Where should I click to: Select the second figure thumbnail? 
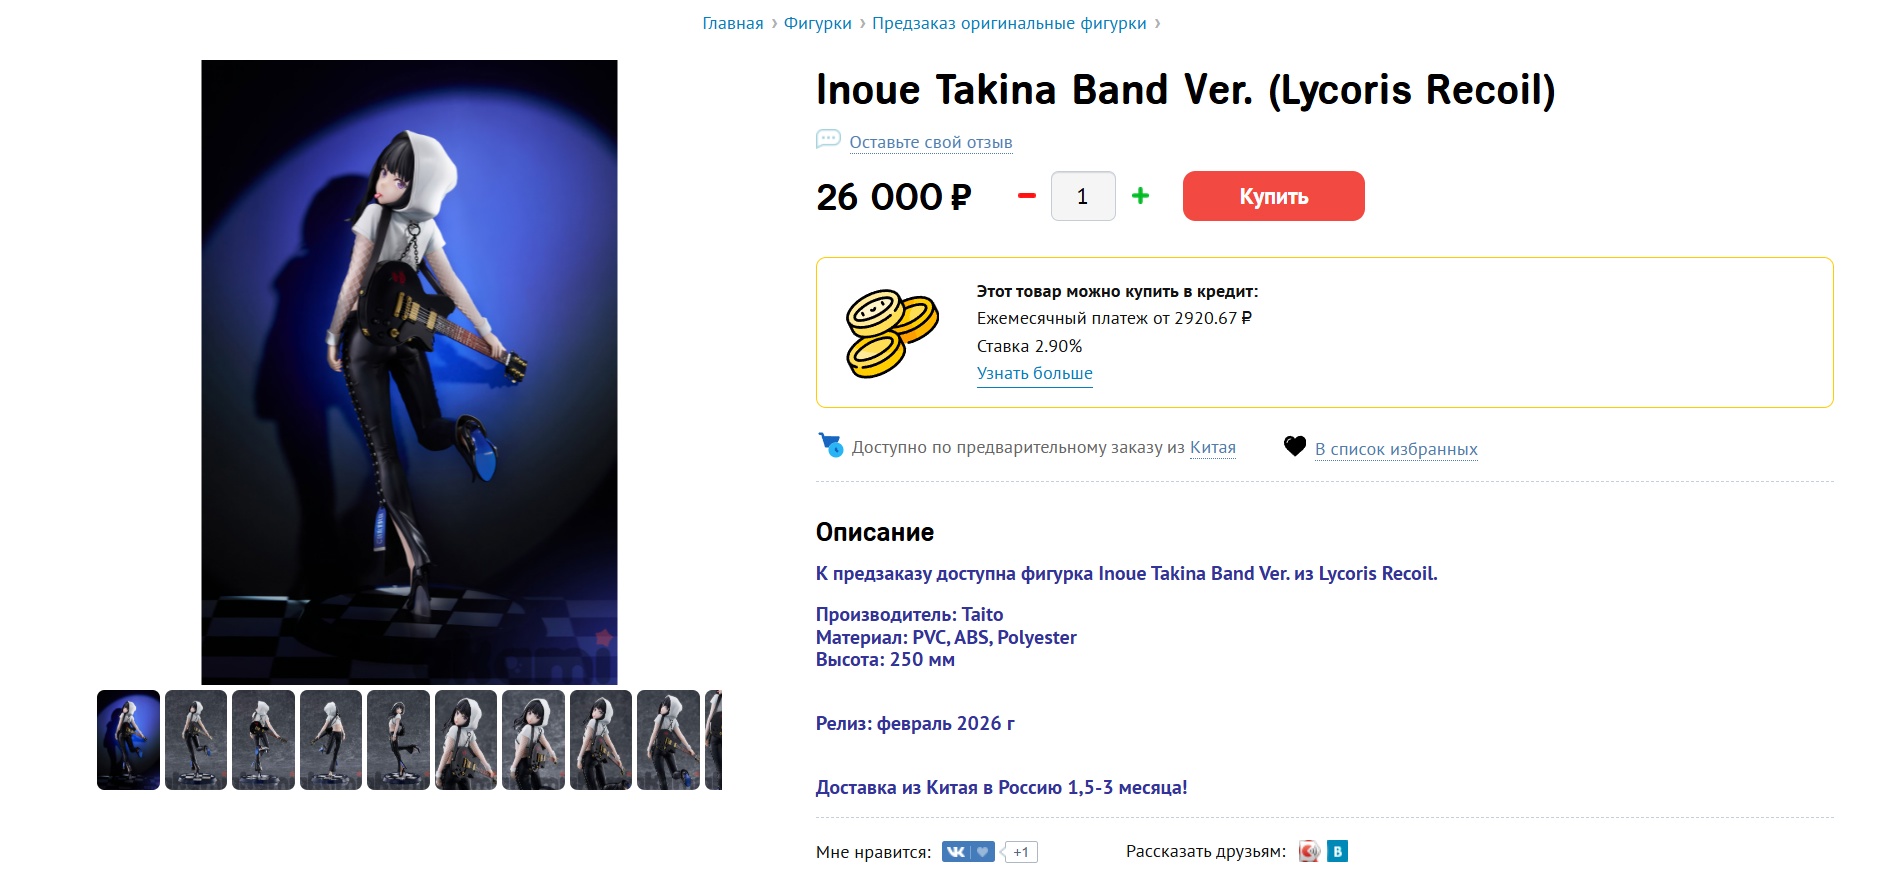(196, 740)
